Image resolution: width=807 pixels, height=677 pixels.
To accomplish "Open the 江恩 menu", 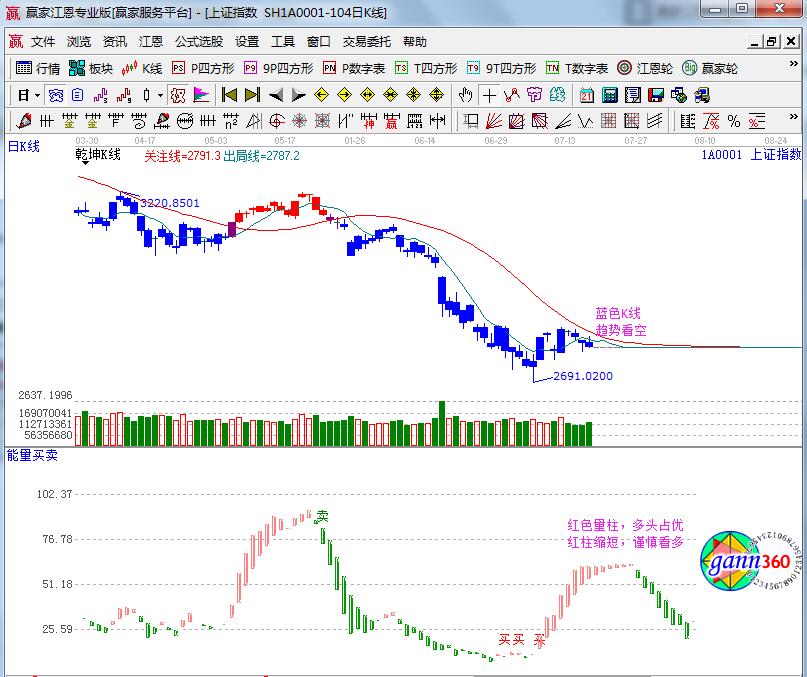I will coord(150,42).
